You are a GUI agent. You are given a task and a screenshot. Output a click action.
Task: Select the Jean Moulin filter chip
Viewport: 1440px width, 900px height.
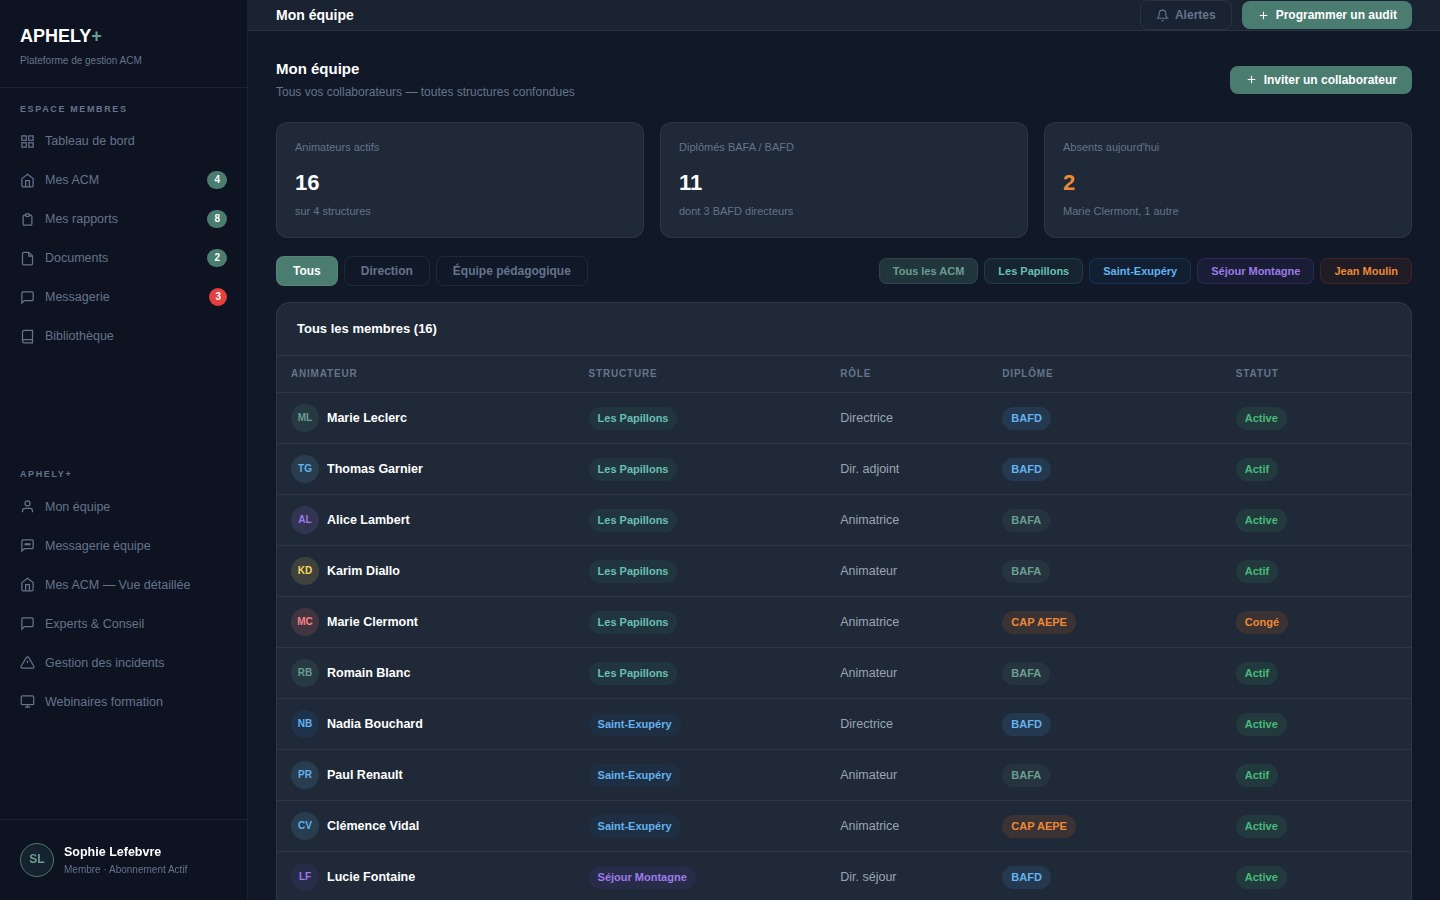click(x=1365, y=271)
